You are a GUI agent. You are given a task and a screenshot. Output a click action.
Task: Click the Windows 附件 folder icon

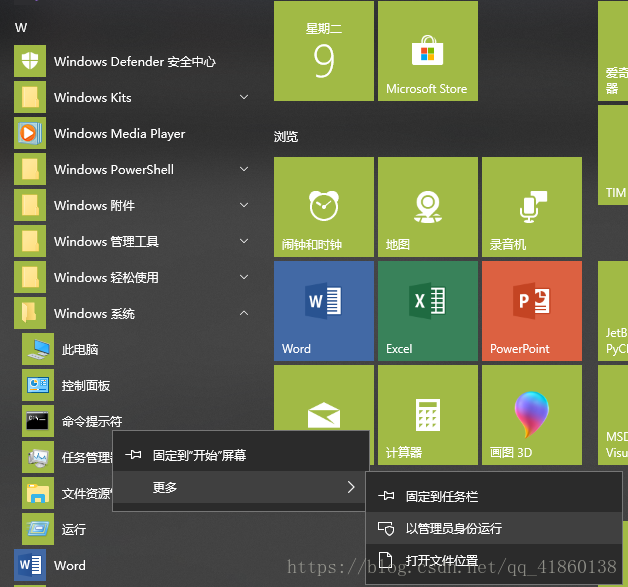(x=30, y=205)
